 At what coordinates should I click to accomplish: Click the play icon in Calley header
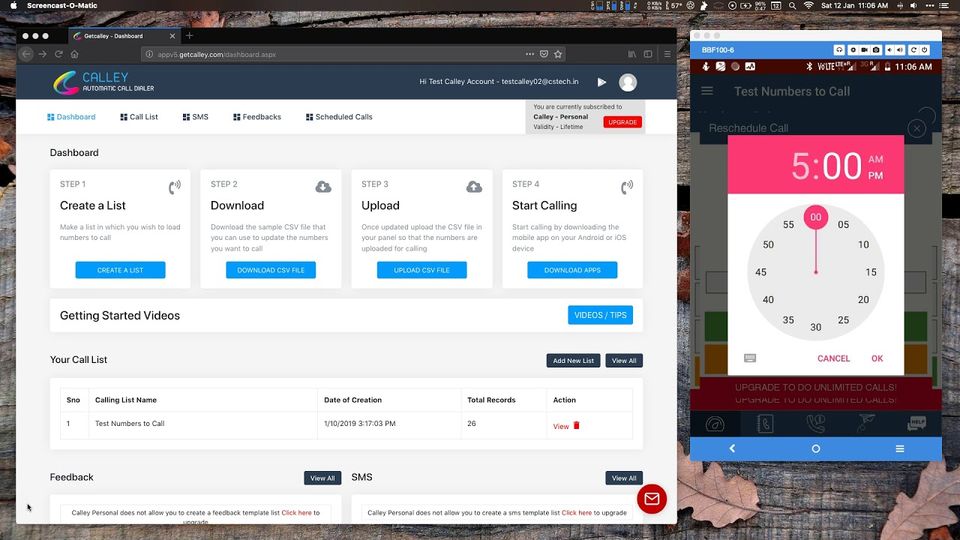point(602,82)
